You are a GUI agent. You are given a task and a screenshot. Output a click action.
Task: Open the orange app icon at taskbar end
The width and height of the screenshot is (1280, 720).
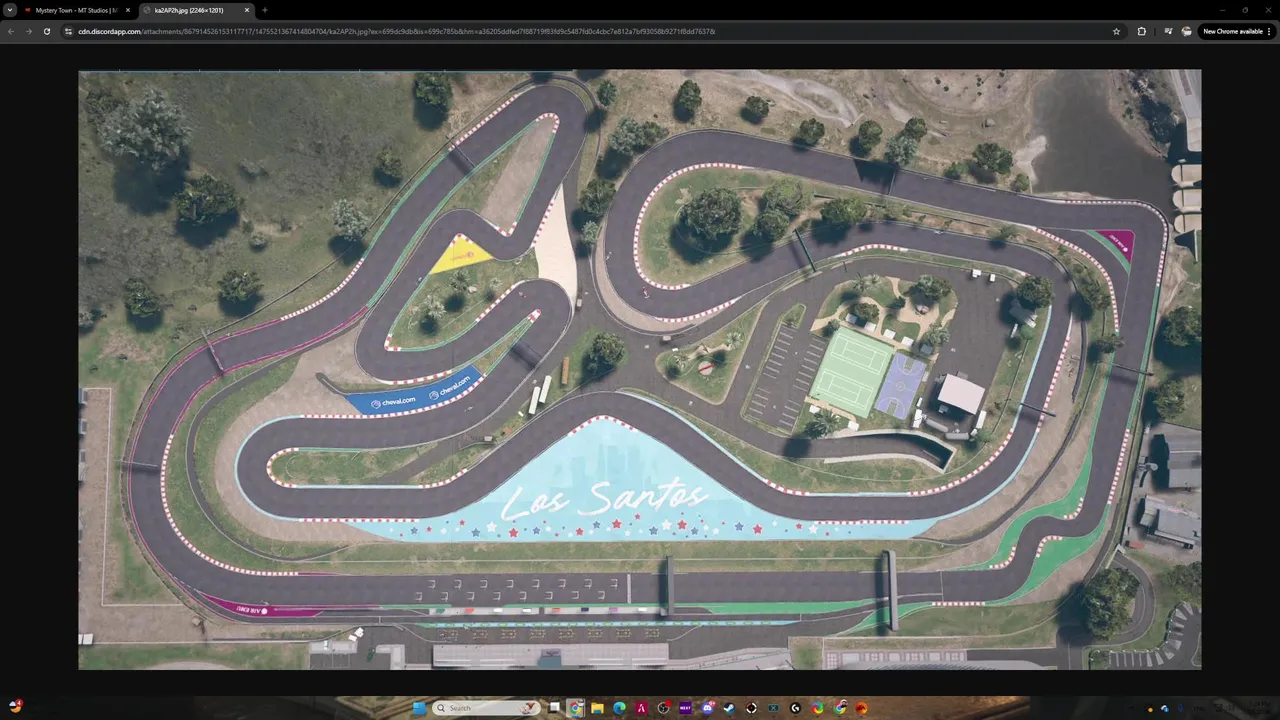click(x=861, y=708)
